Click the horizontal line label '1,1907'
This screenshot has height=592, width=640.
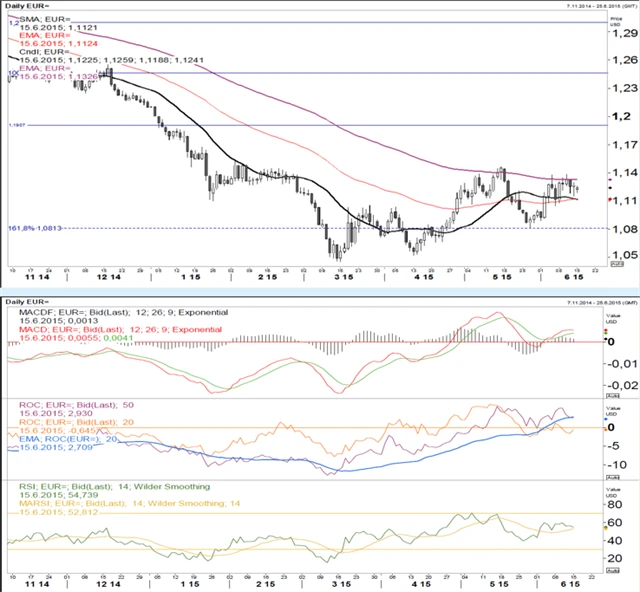[17, 125]
